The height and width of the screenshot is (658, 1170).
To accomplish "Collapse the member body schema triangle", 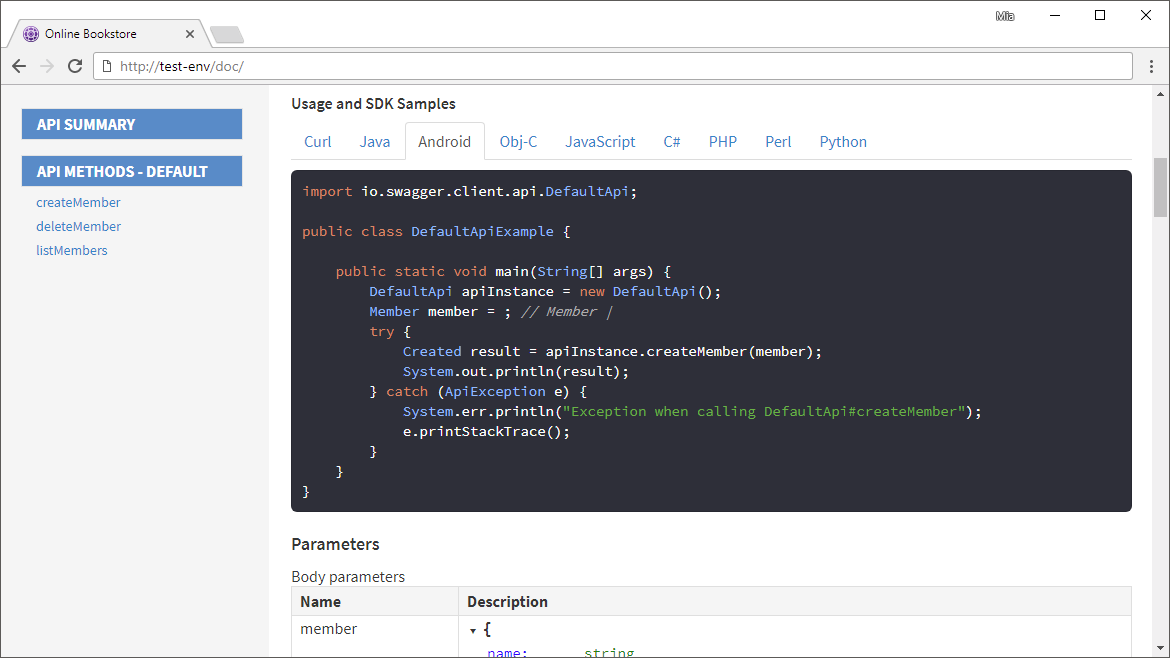I will coord(472,630).
